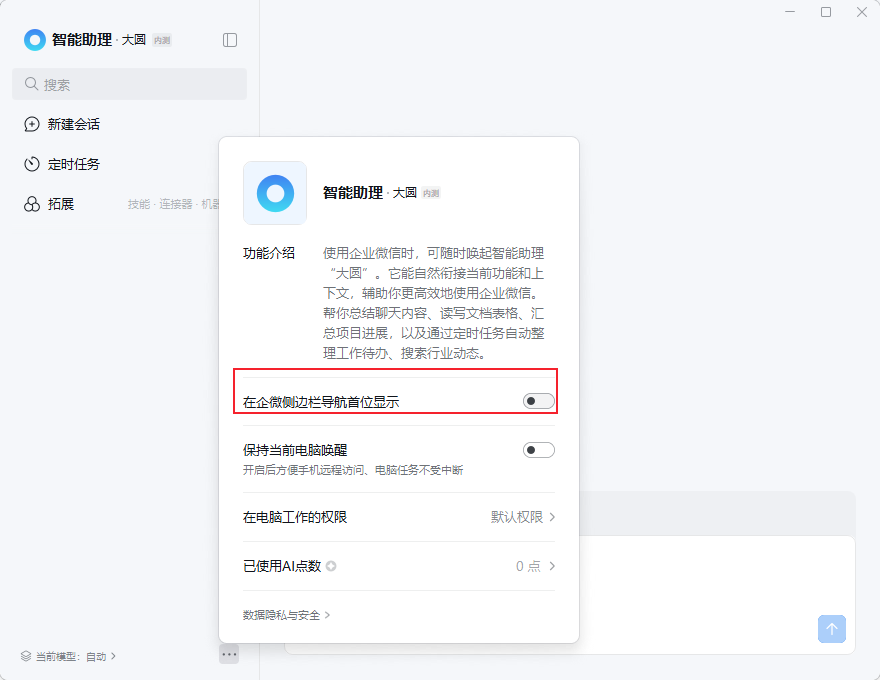Click the scheduled task clock icon
Image resolution: width=880 pixels, height=680 pixels.
[x=32, y=164]
